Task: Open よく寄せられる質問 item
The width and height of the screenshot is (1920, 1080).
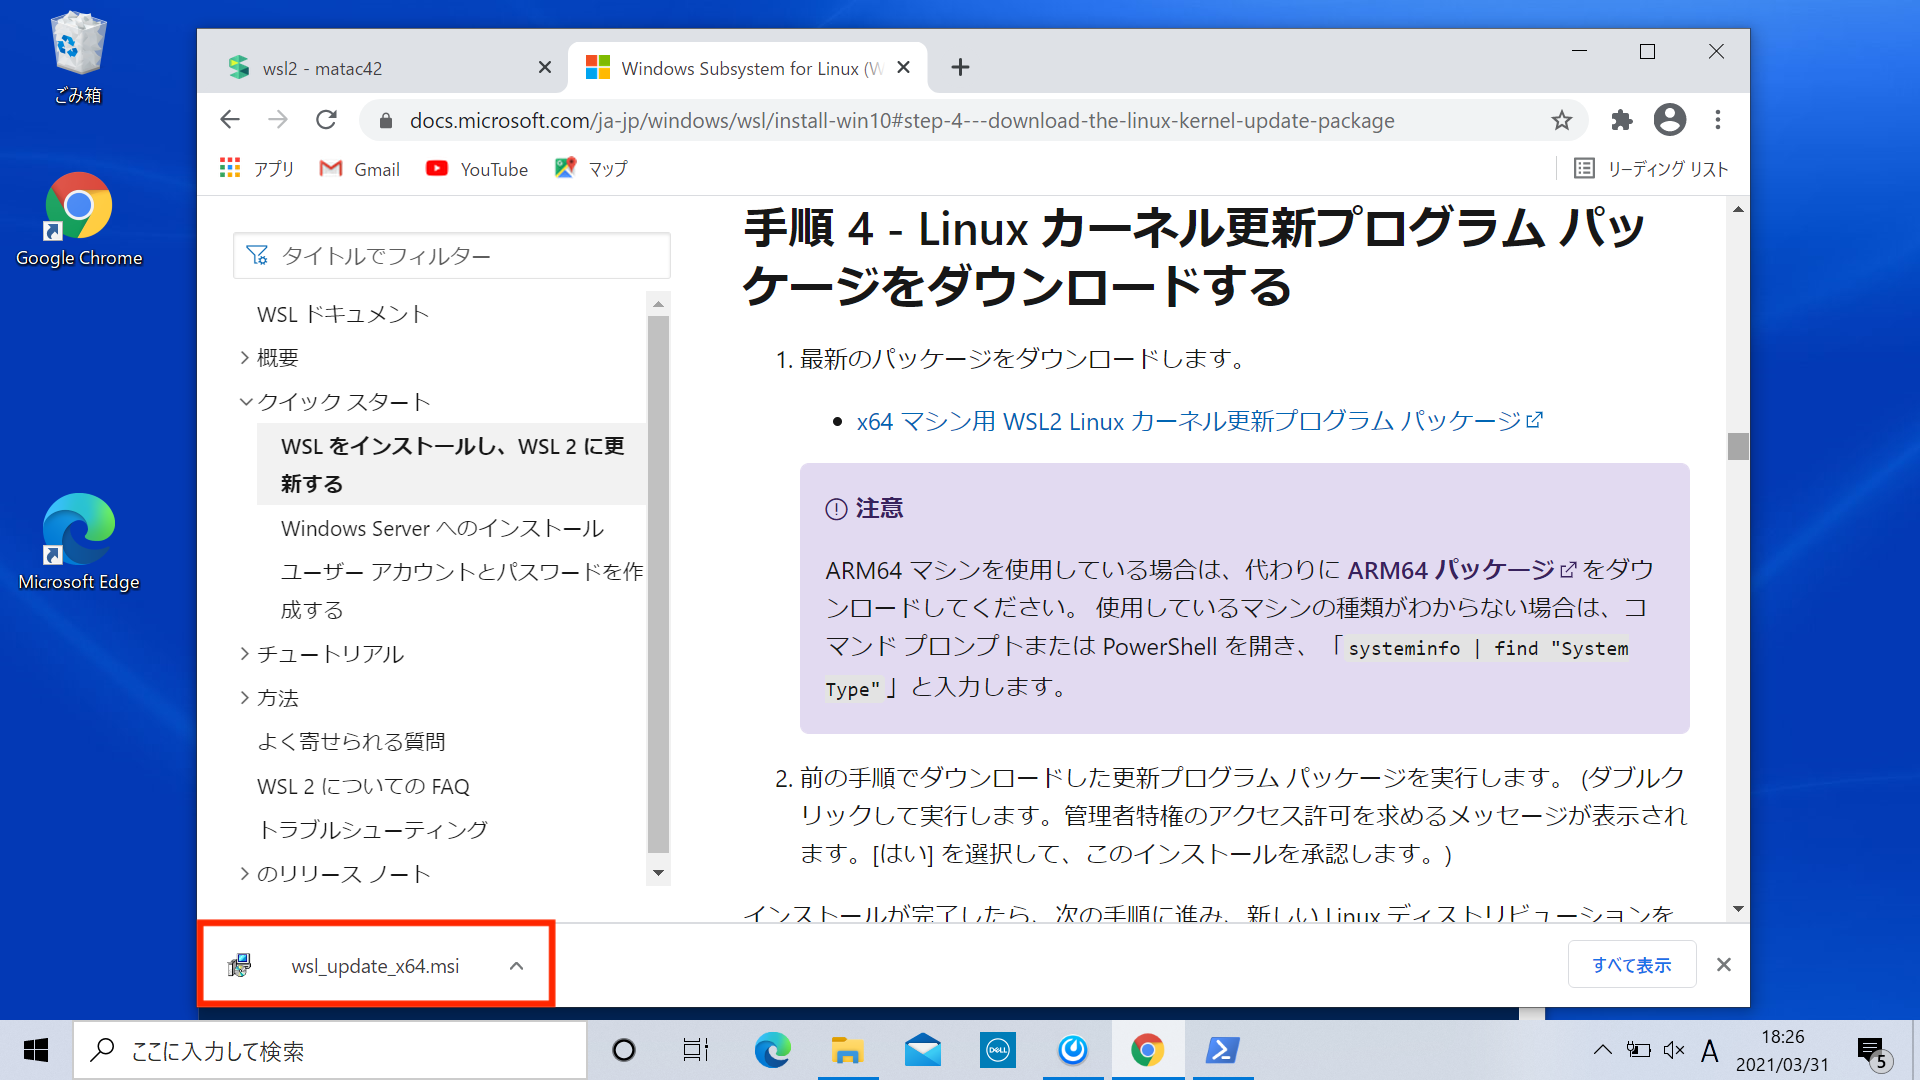Action: pyautogui.click(x=351, y=742)
